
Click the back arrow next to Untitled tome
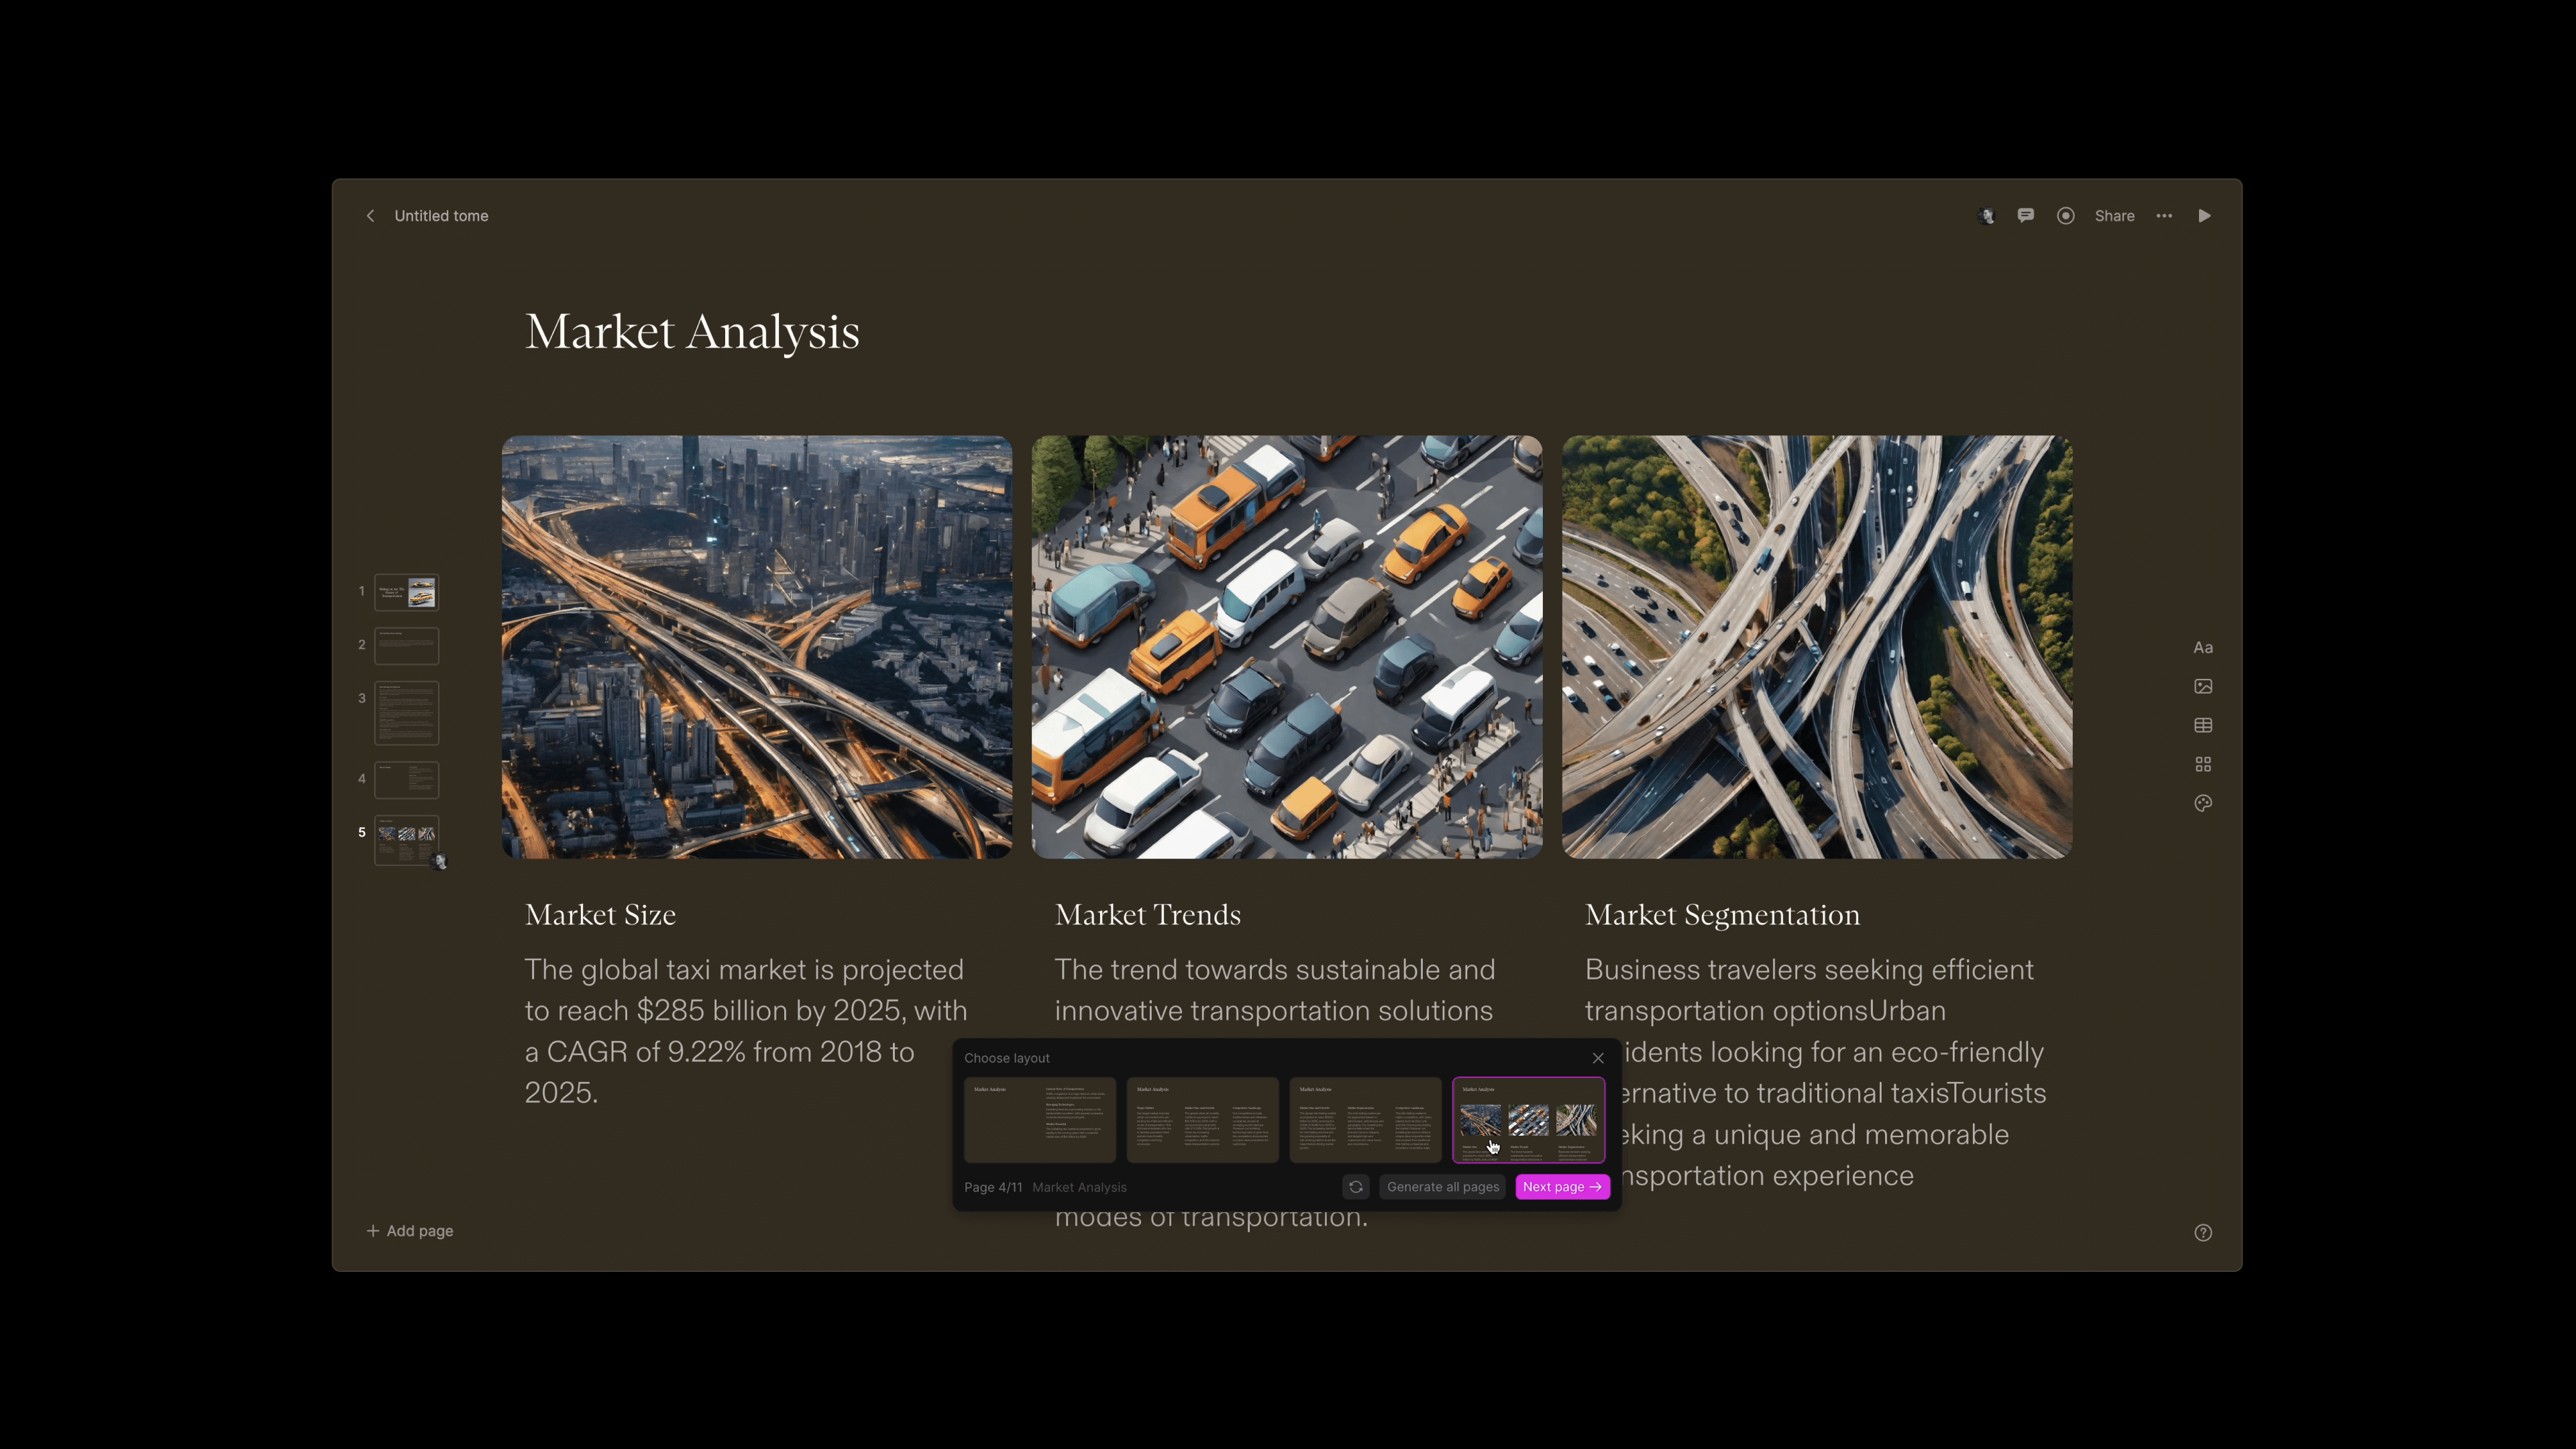[370, 216]
